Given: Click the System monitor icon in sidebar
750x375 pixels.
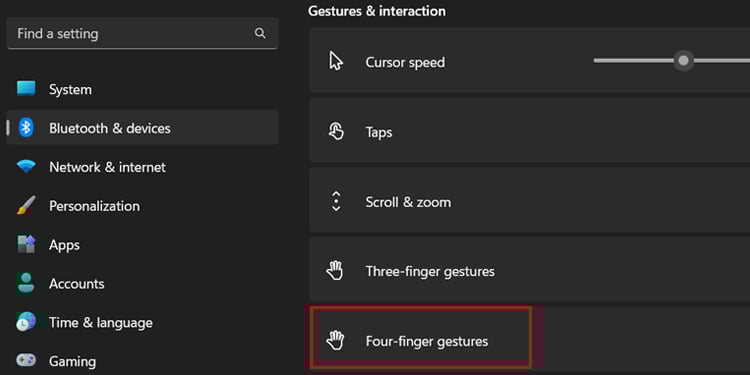Looking at the screenshot, I should 26,89.
